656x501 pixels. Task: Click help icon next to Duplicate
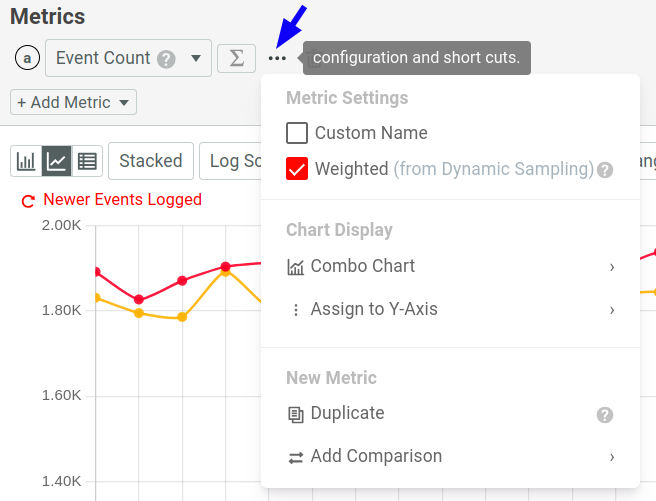click(x=604, y=414)
